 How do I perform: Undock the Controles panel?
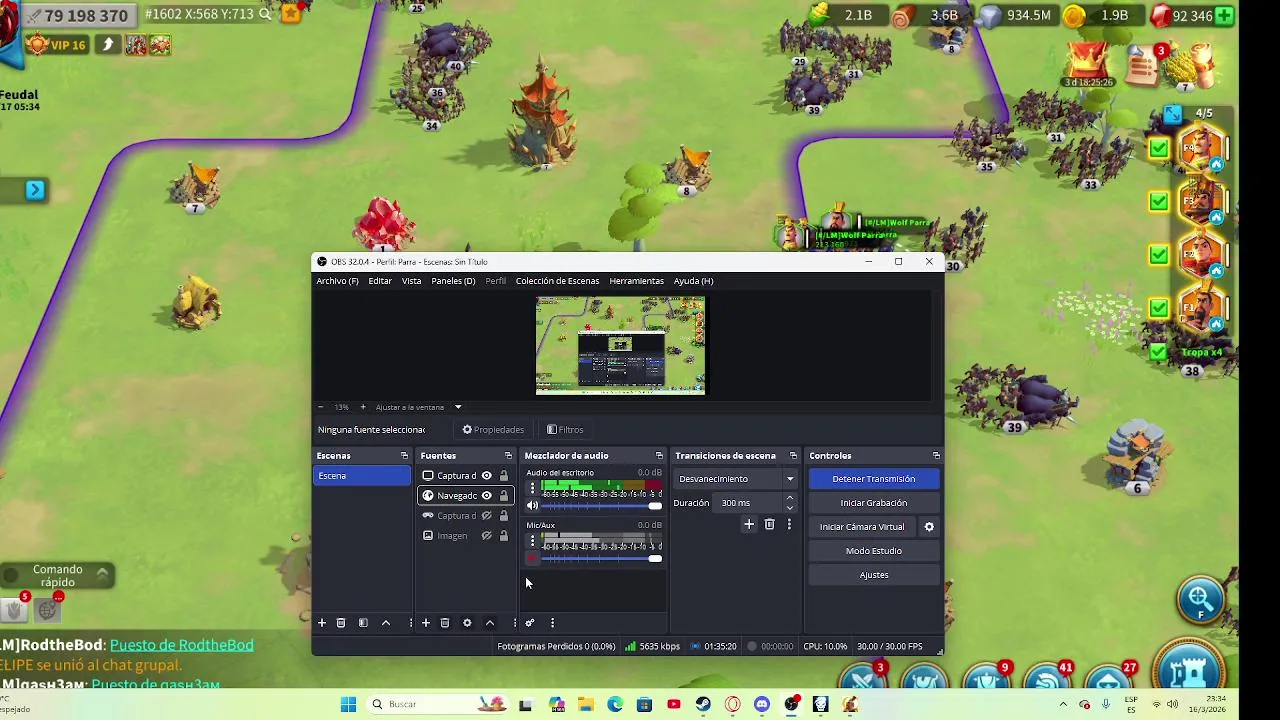936,456
